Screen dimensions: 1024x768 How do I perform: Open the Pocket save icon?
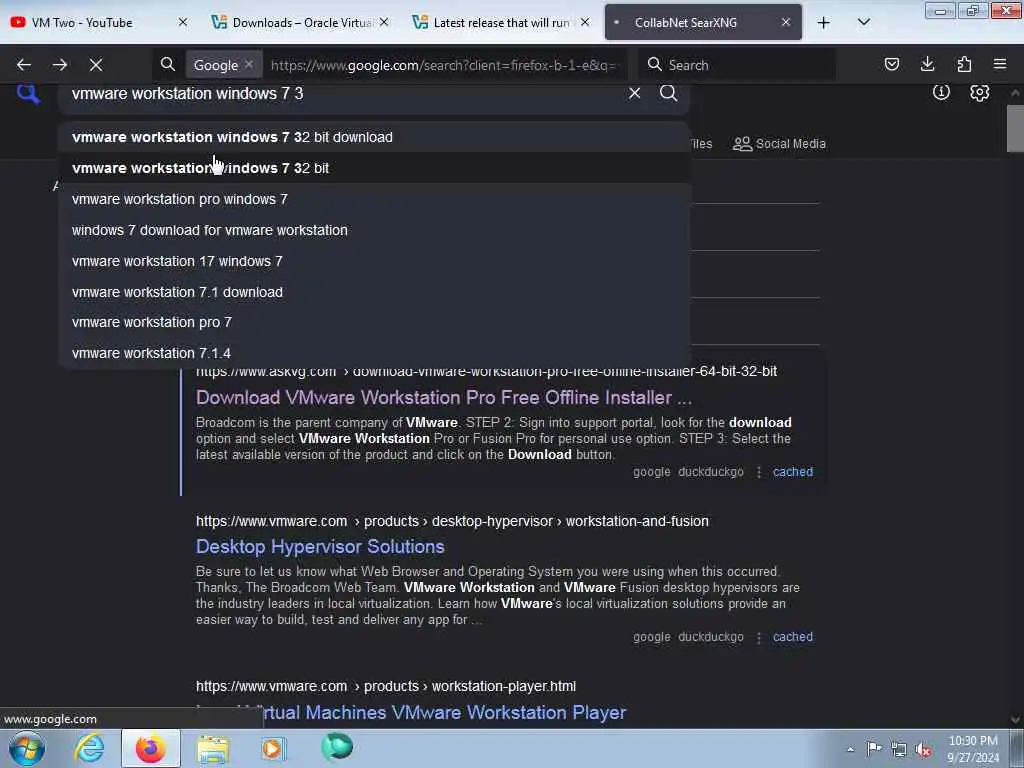click(891, 64)
